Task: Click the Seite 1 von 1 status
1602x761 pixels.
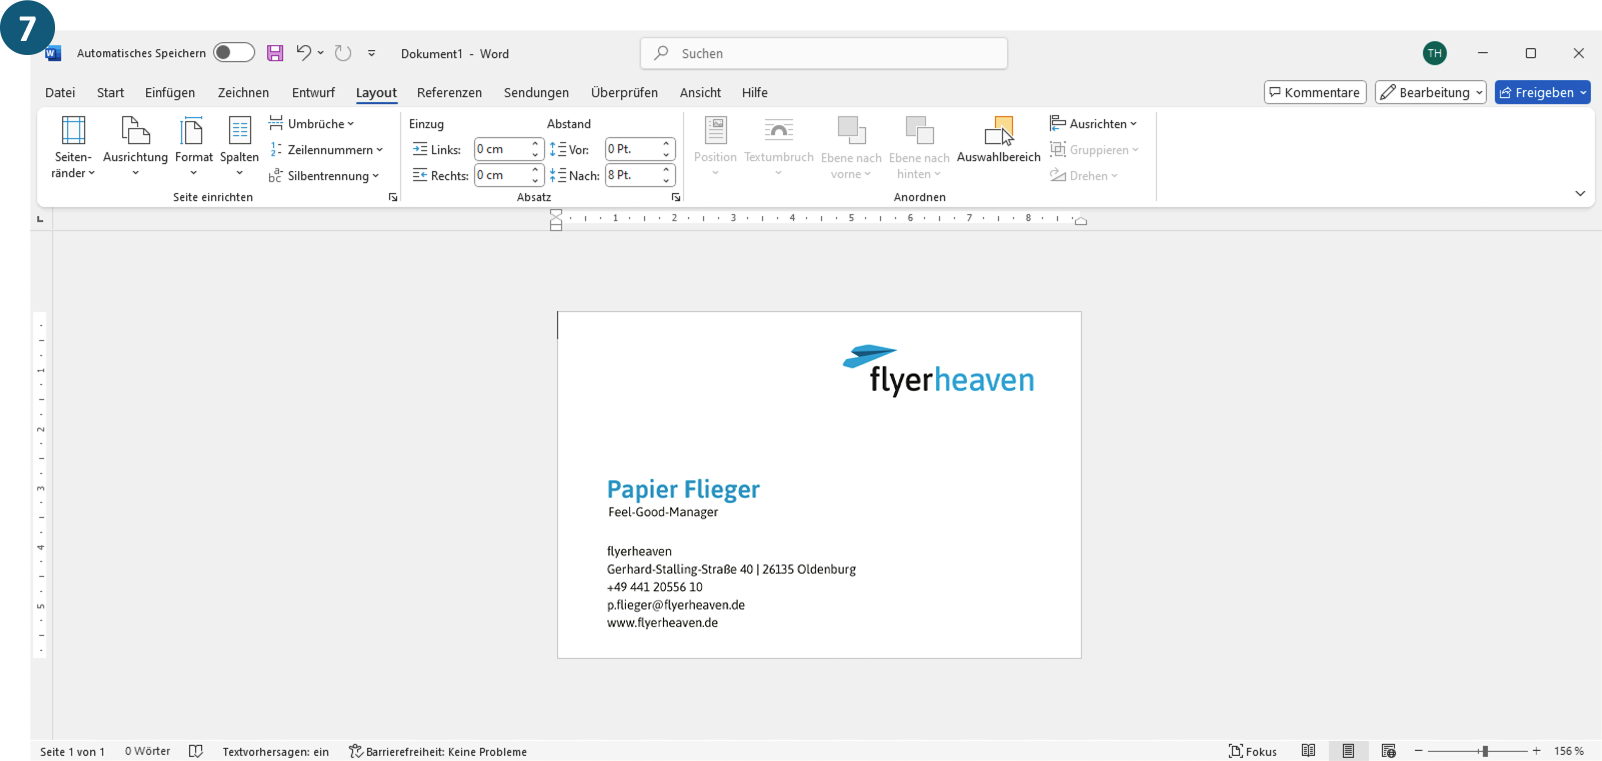Action: coord(72,752)
